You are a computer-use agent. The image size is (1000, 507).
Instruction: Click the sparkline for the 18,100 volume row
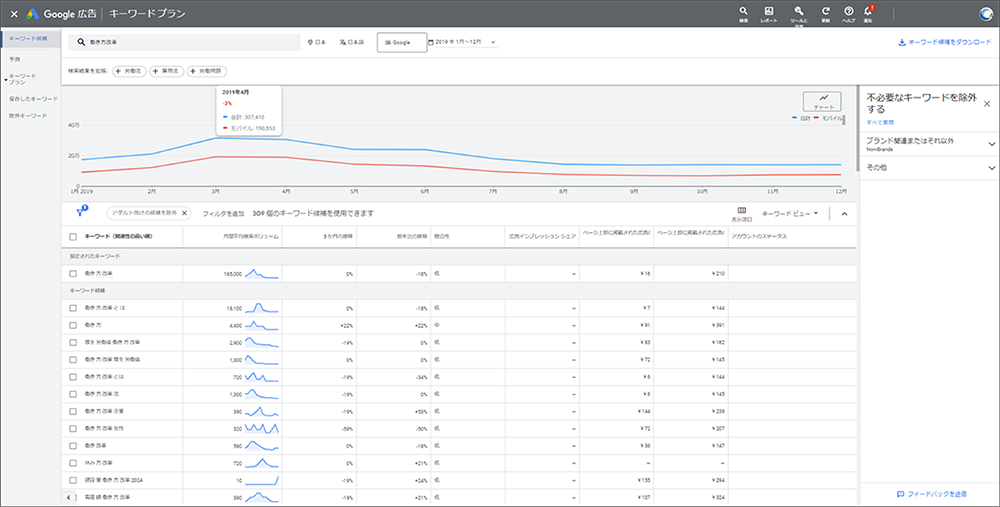tap(262, 308)
